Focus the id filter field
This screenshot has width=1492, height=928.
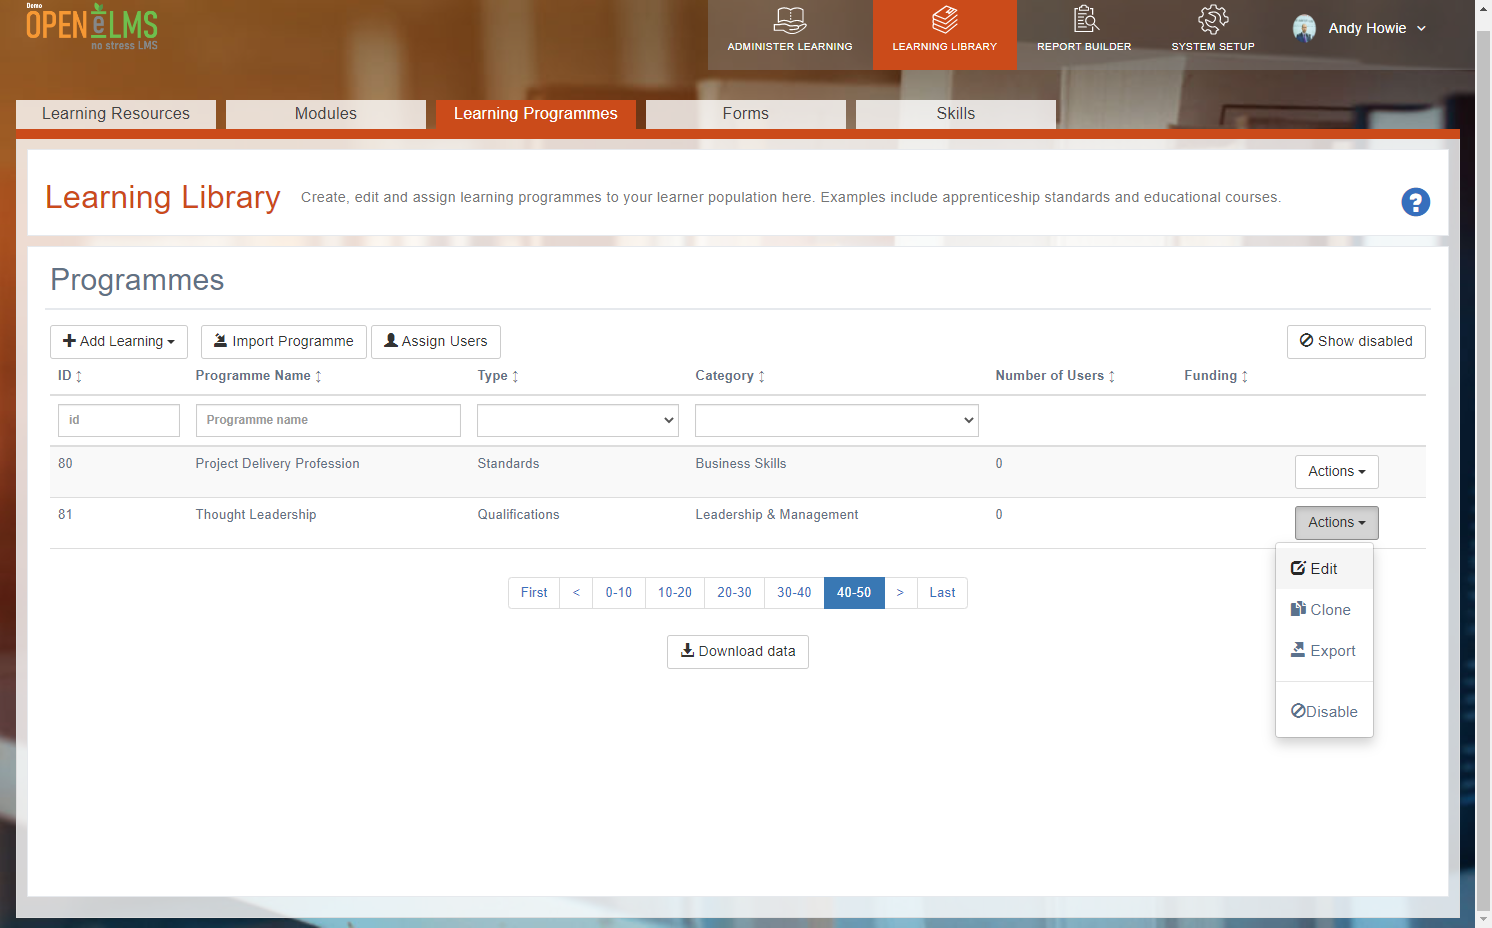[119, 420]
